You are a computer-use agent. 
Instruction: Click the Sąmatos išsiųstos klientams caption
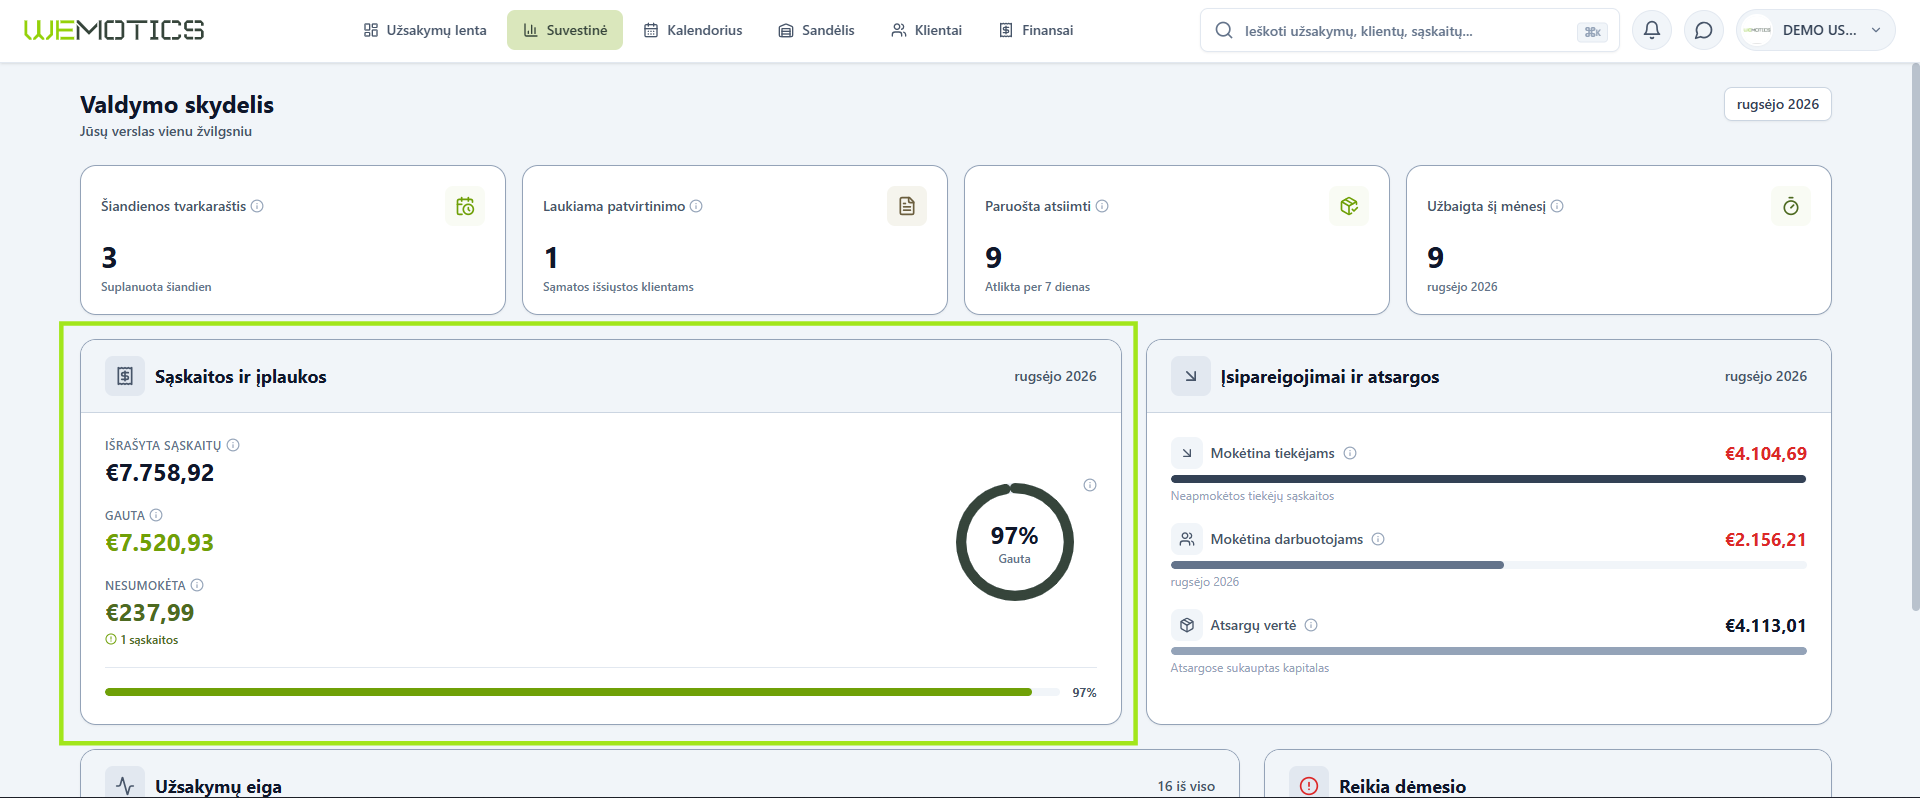tap(618, 287)
